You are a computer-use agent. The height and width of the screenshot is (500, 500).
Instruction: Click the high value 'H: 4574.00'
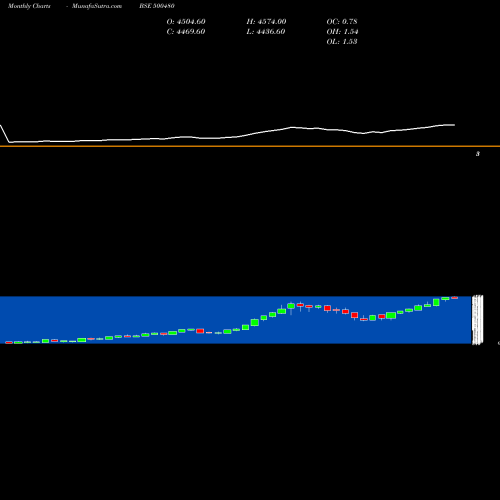266,22
